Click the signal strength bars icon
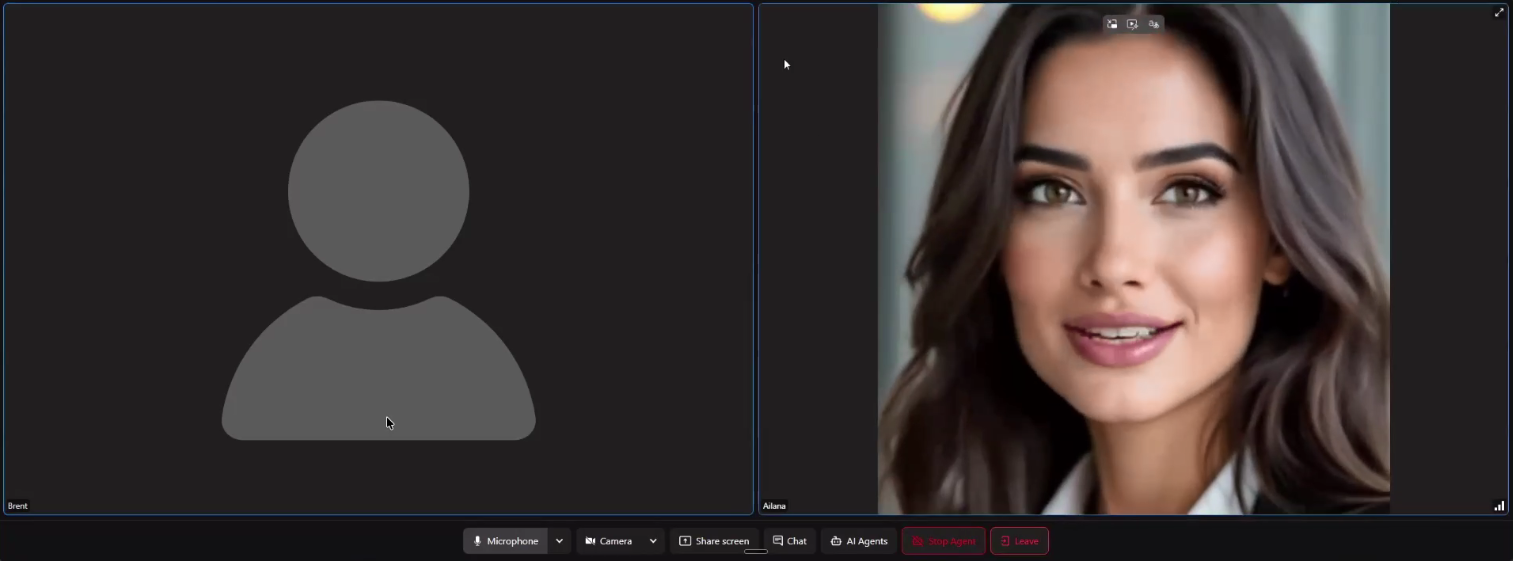Viewport: 1513px width, 561px height. 1498,506
